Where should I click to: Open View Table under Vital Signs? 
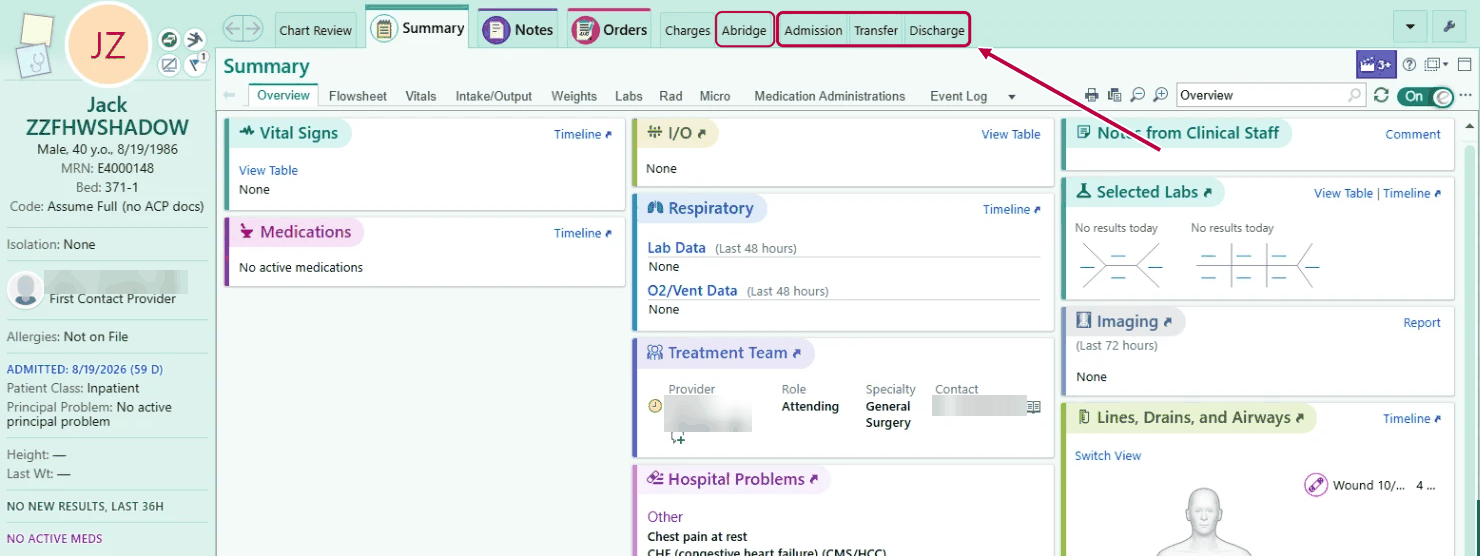268,170
